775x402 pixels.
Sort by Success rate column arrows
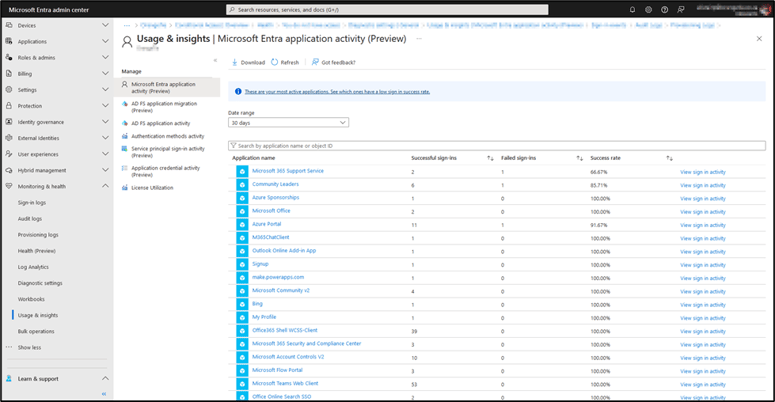(669, 158)
